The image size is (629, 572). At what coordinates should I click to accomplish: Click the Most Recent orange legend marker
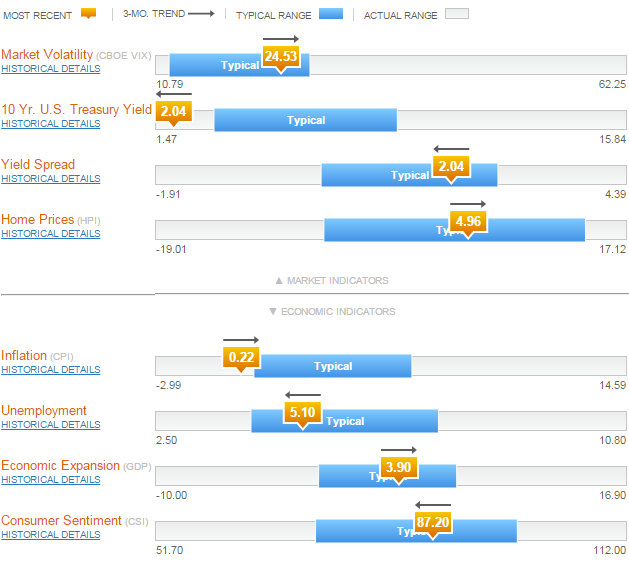[88, 14]
